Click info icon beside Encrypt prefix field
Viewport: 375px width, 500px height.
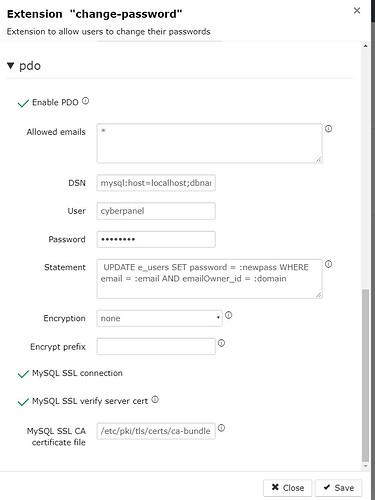click(x=221, y=343)
